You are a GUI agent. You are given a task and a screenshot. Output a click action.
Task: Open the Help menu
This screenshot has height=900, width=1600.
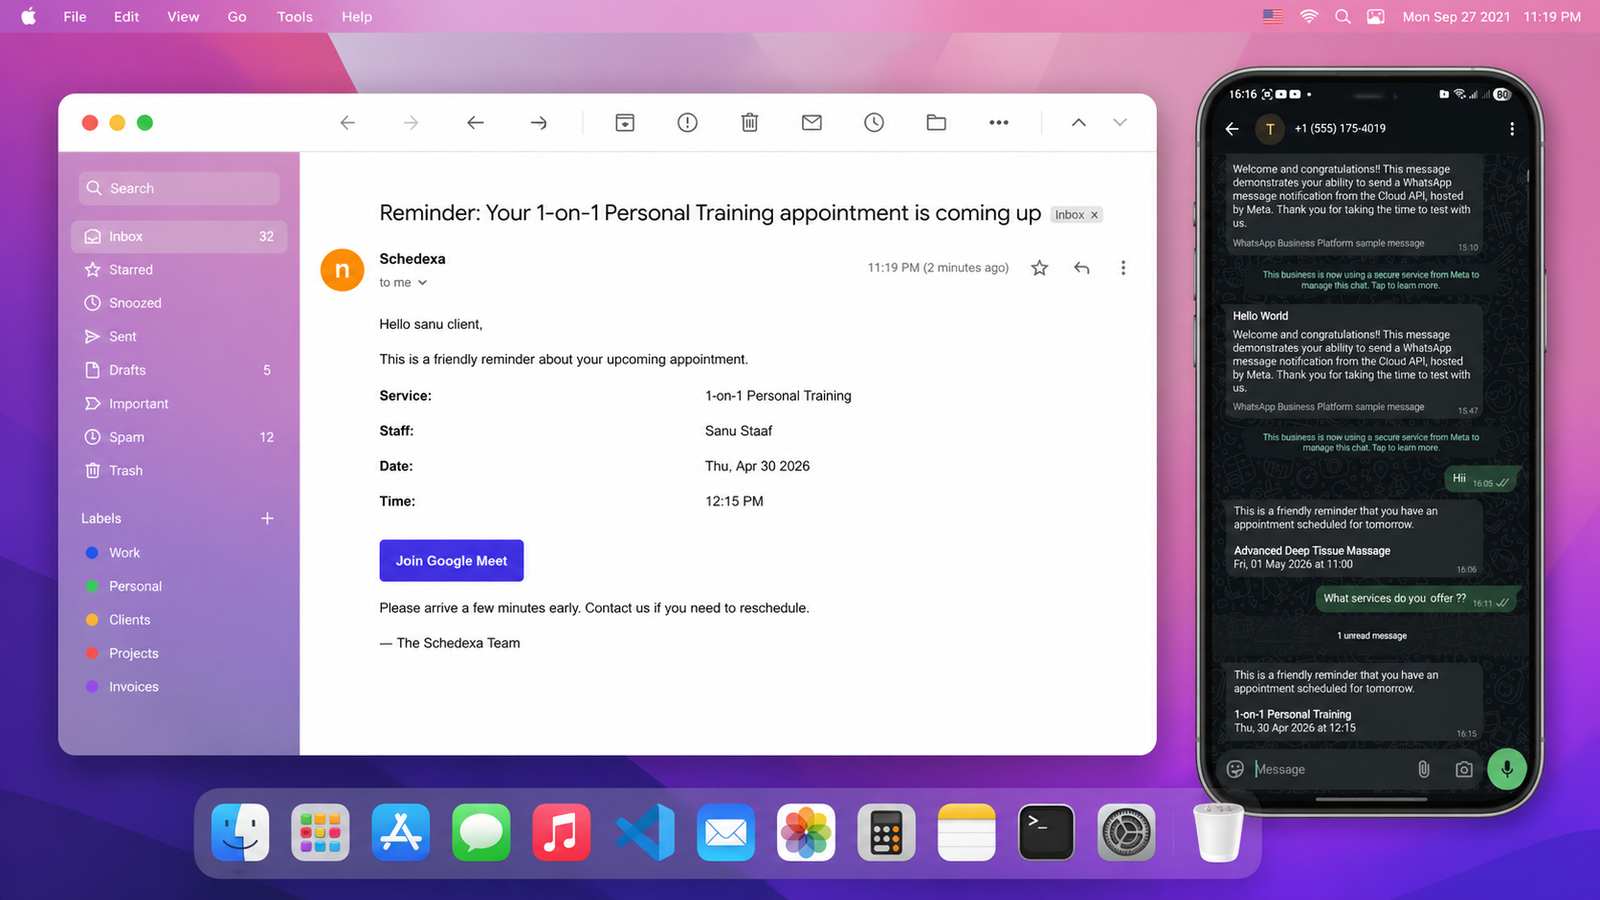(x=357, y=17)
